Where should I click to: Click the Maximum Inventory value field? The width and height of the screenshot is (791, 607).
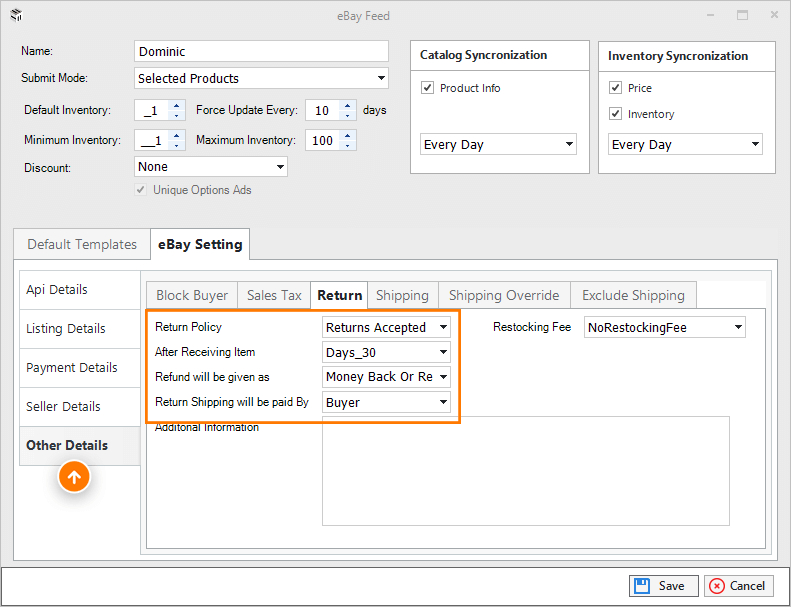(323, 140)
